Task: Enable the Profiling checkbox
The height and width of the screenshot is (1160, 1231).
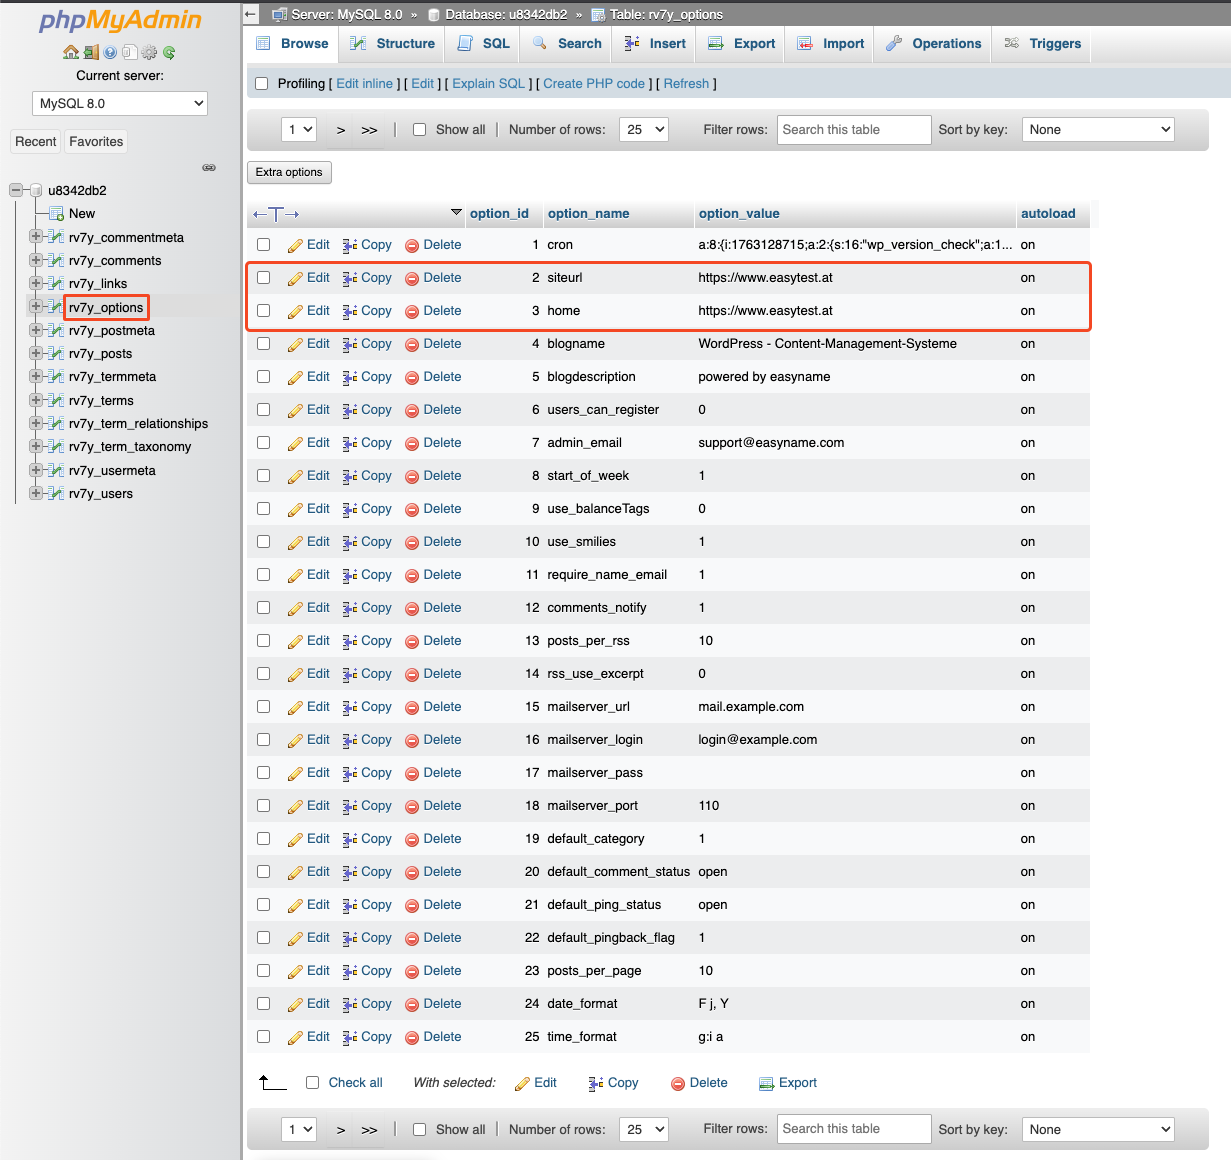Action: [262, 84]
